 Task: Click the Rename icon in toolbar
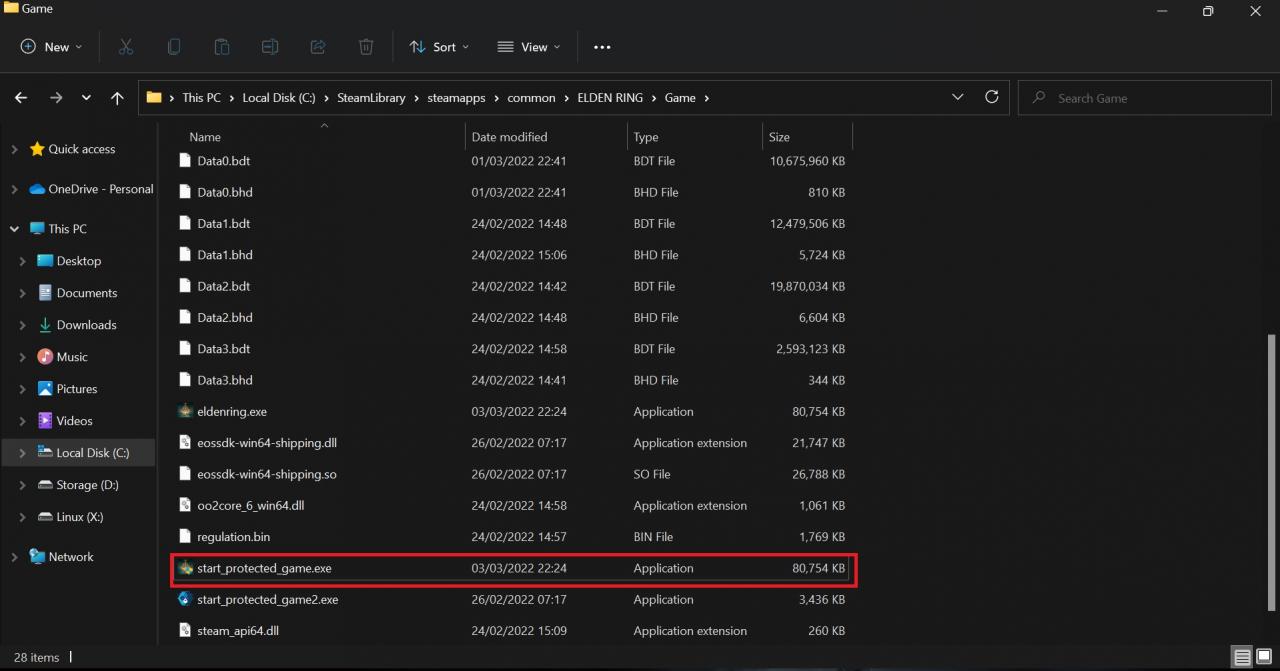(x=270, y=47)
